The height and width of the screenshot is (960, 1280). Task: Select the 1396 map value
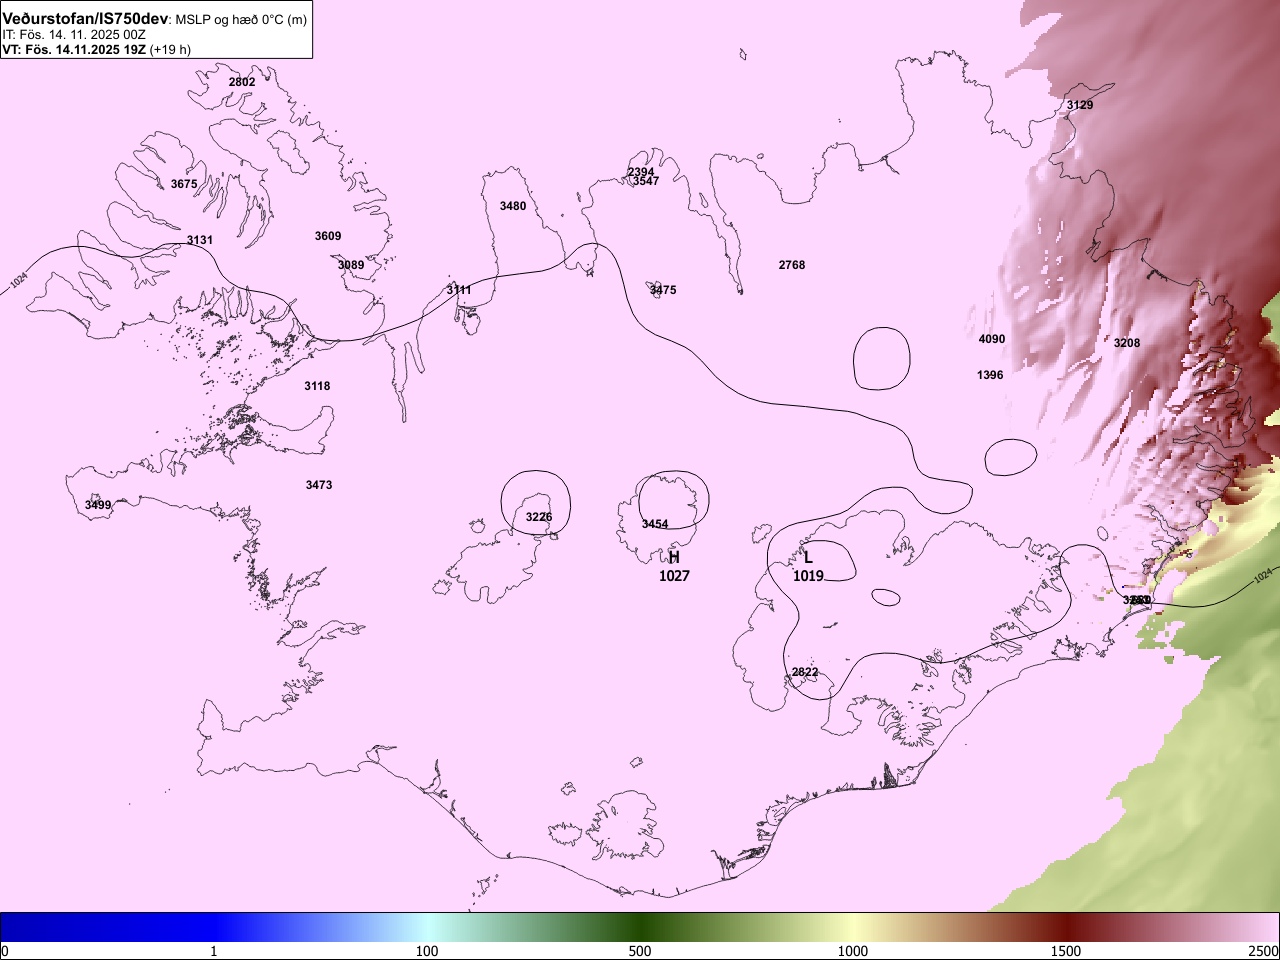tap(990, 375)
